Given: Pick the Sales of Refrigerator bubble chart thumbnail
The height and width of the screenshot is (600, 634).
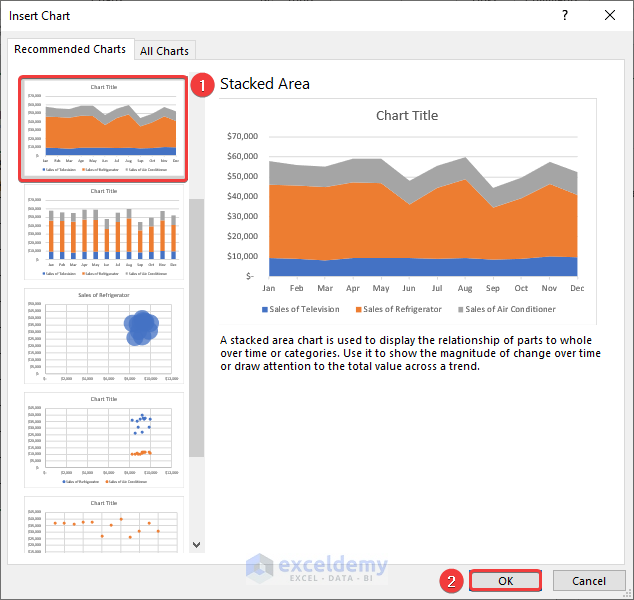Looking at the screenshot, I should [x=104, y=336].
